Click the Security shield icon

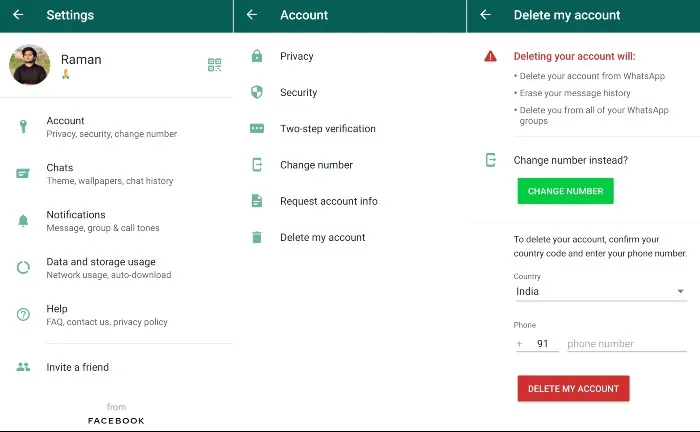point(257,92)
